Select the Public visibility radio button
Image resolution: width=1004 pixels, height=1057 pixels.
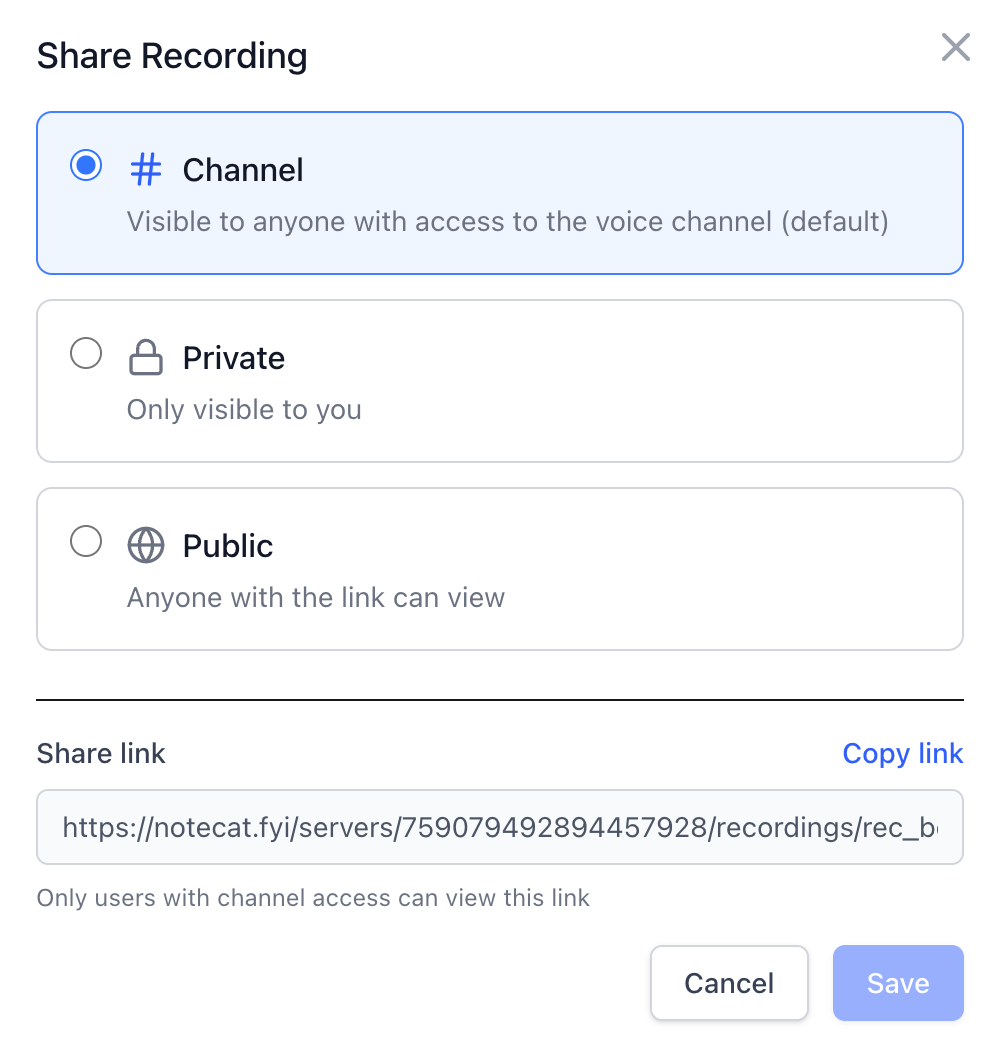86,541
